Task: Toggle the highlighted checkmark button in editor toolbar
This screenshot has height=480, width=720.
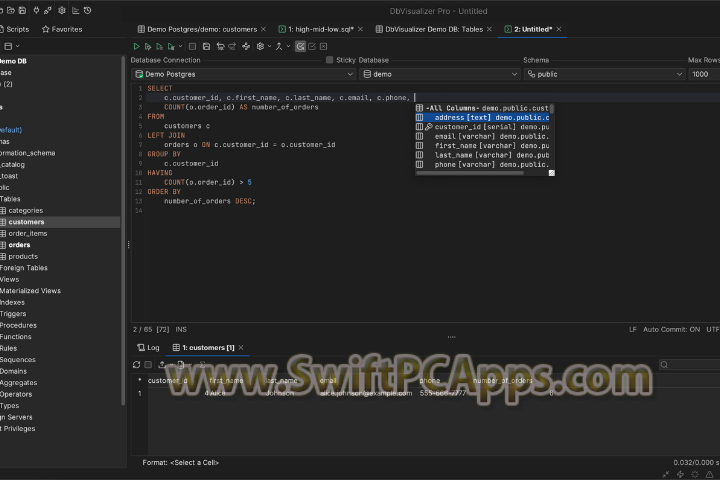Action: pyautogui.click(x=299, y=46)
